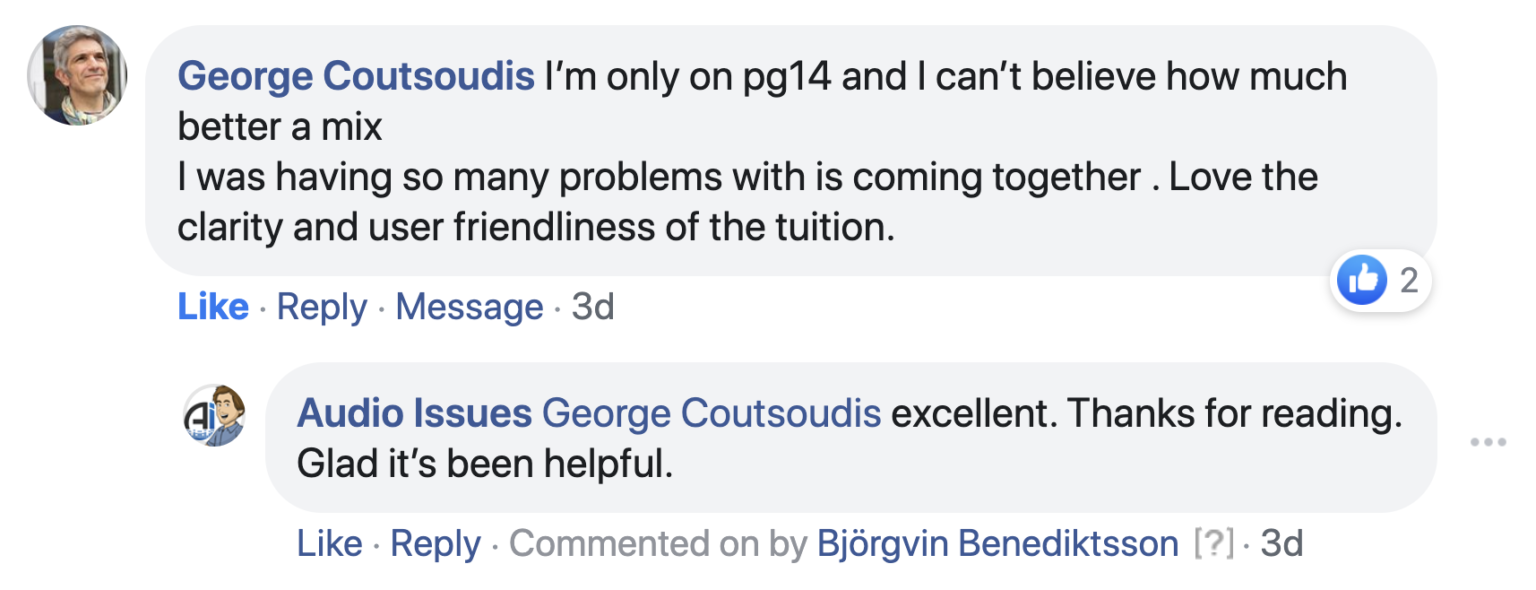View the reaction count of 2
Screen dimensions: 1536x590
pos(1408,281)
